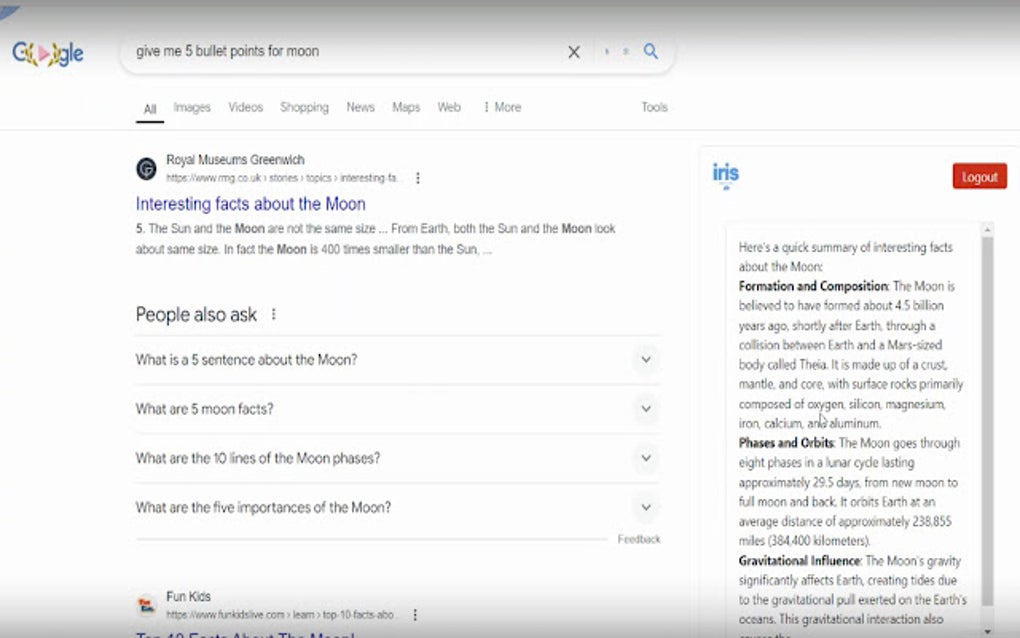Open the 'Interesting facts about the Moon' link
This screenshot has height=638, width=1020.
pyautogui.click(x=250, y=204)
